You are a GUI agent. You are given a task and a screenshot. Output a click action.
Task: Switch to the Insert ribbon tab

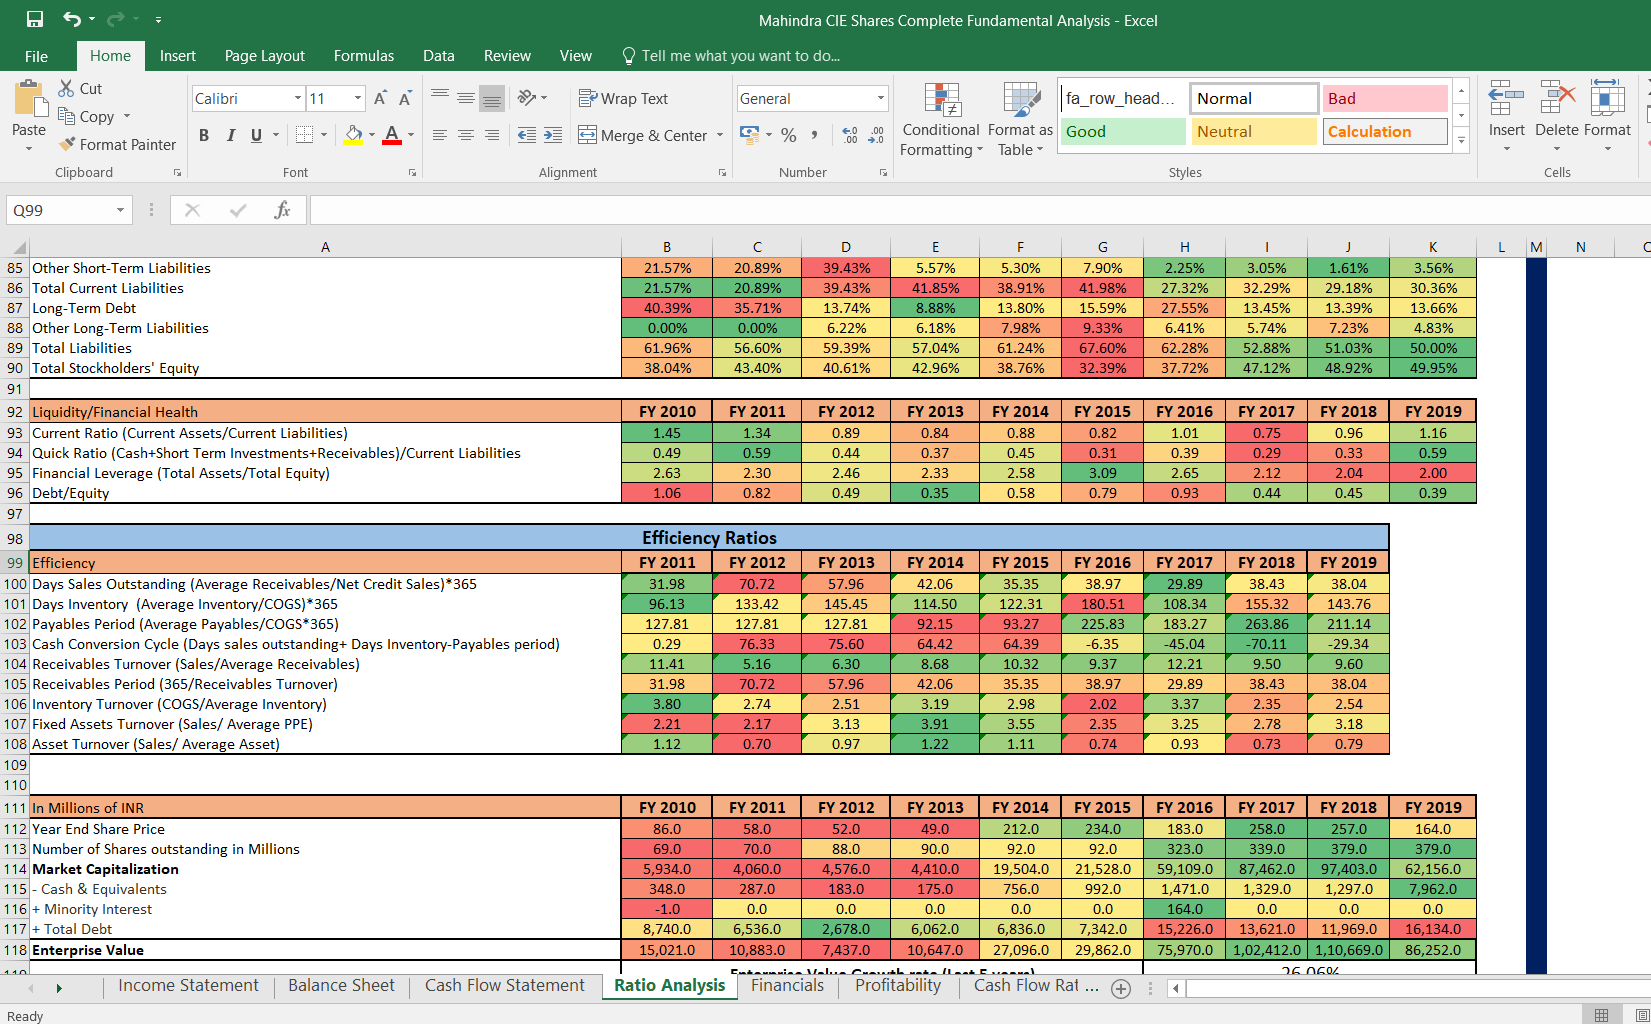(178, 56)
